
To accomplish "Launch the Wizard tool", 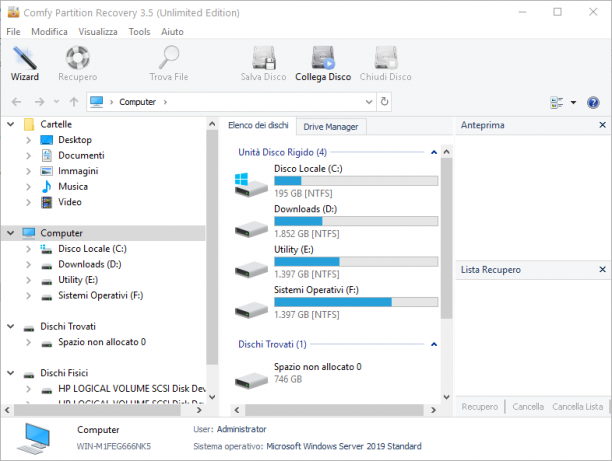I will 25,63.
